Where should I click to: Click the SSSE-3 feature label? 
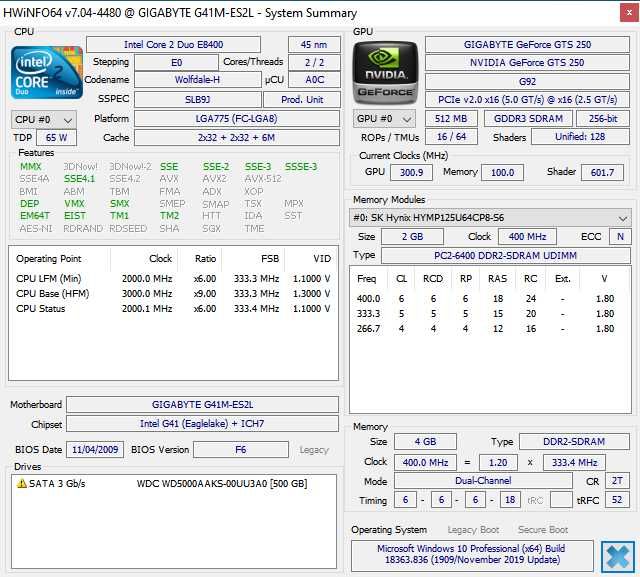(301, 166)
